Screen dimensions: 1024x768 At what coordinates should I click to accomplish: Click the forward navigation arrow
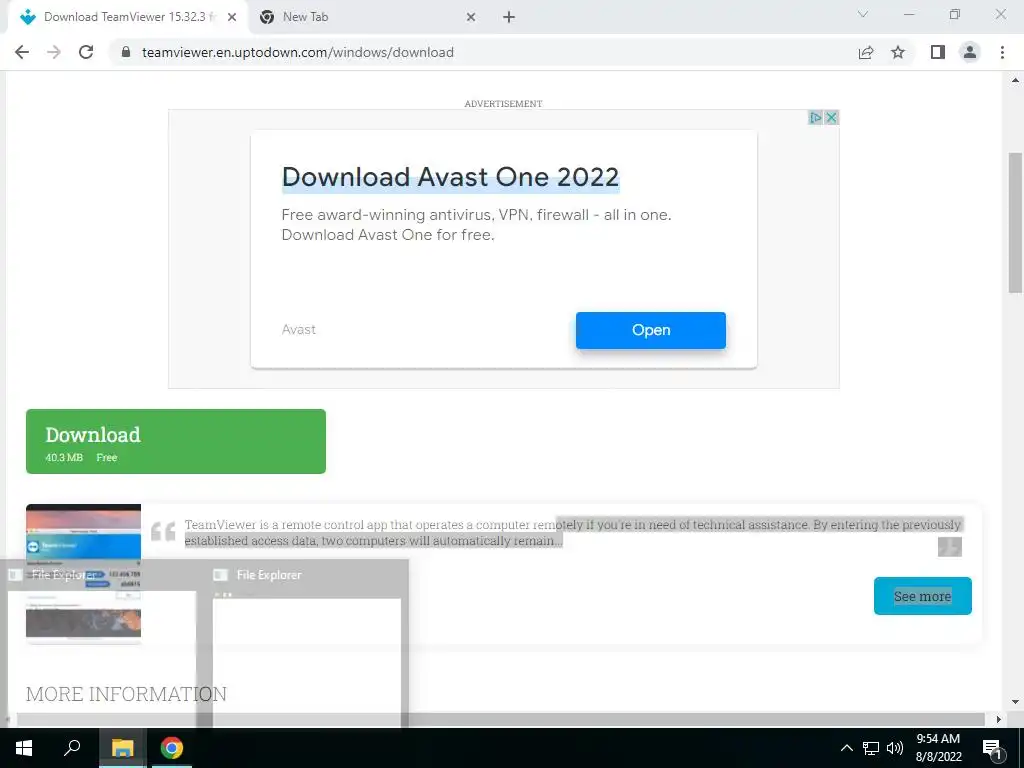[x=54, y=52]
